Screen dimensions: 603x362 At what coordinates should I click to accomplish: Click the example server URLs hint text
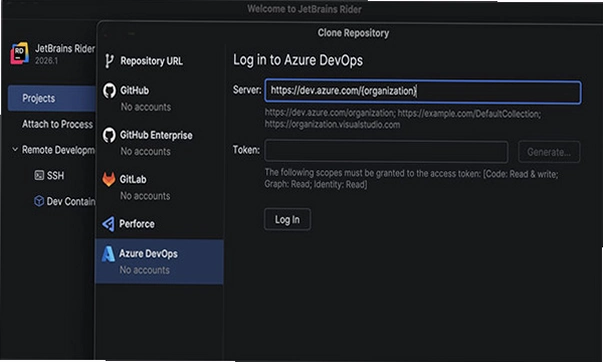pyautogui.click(x=403, y=119)
